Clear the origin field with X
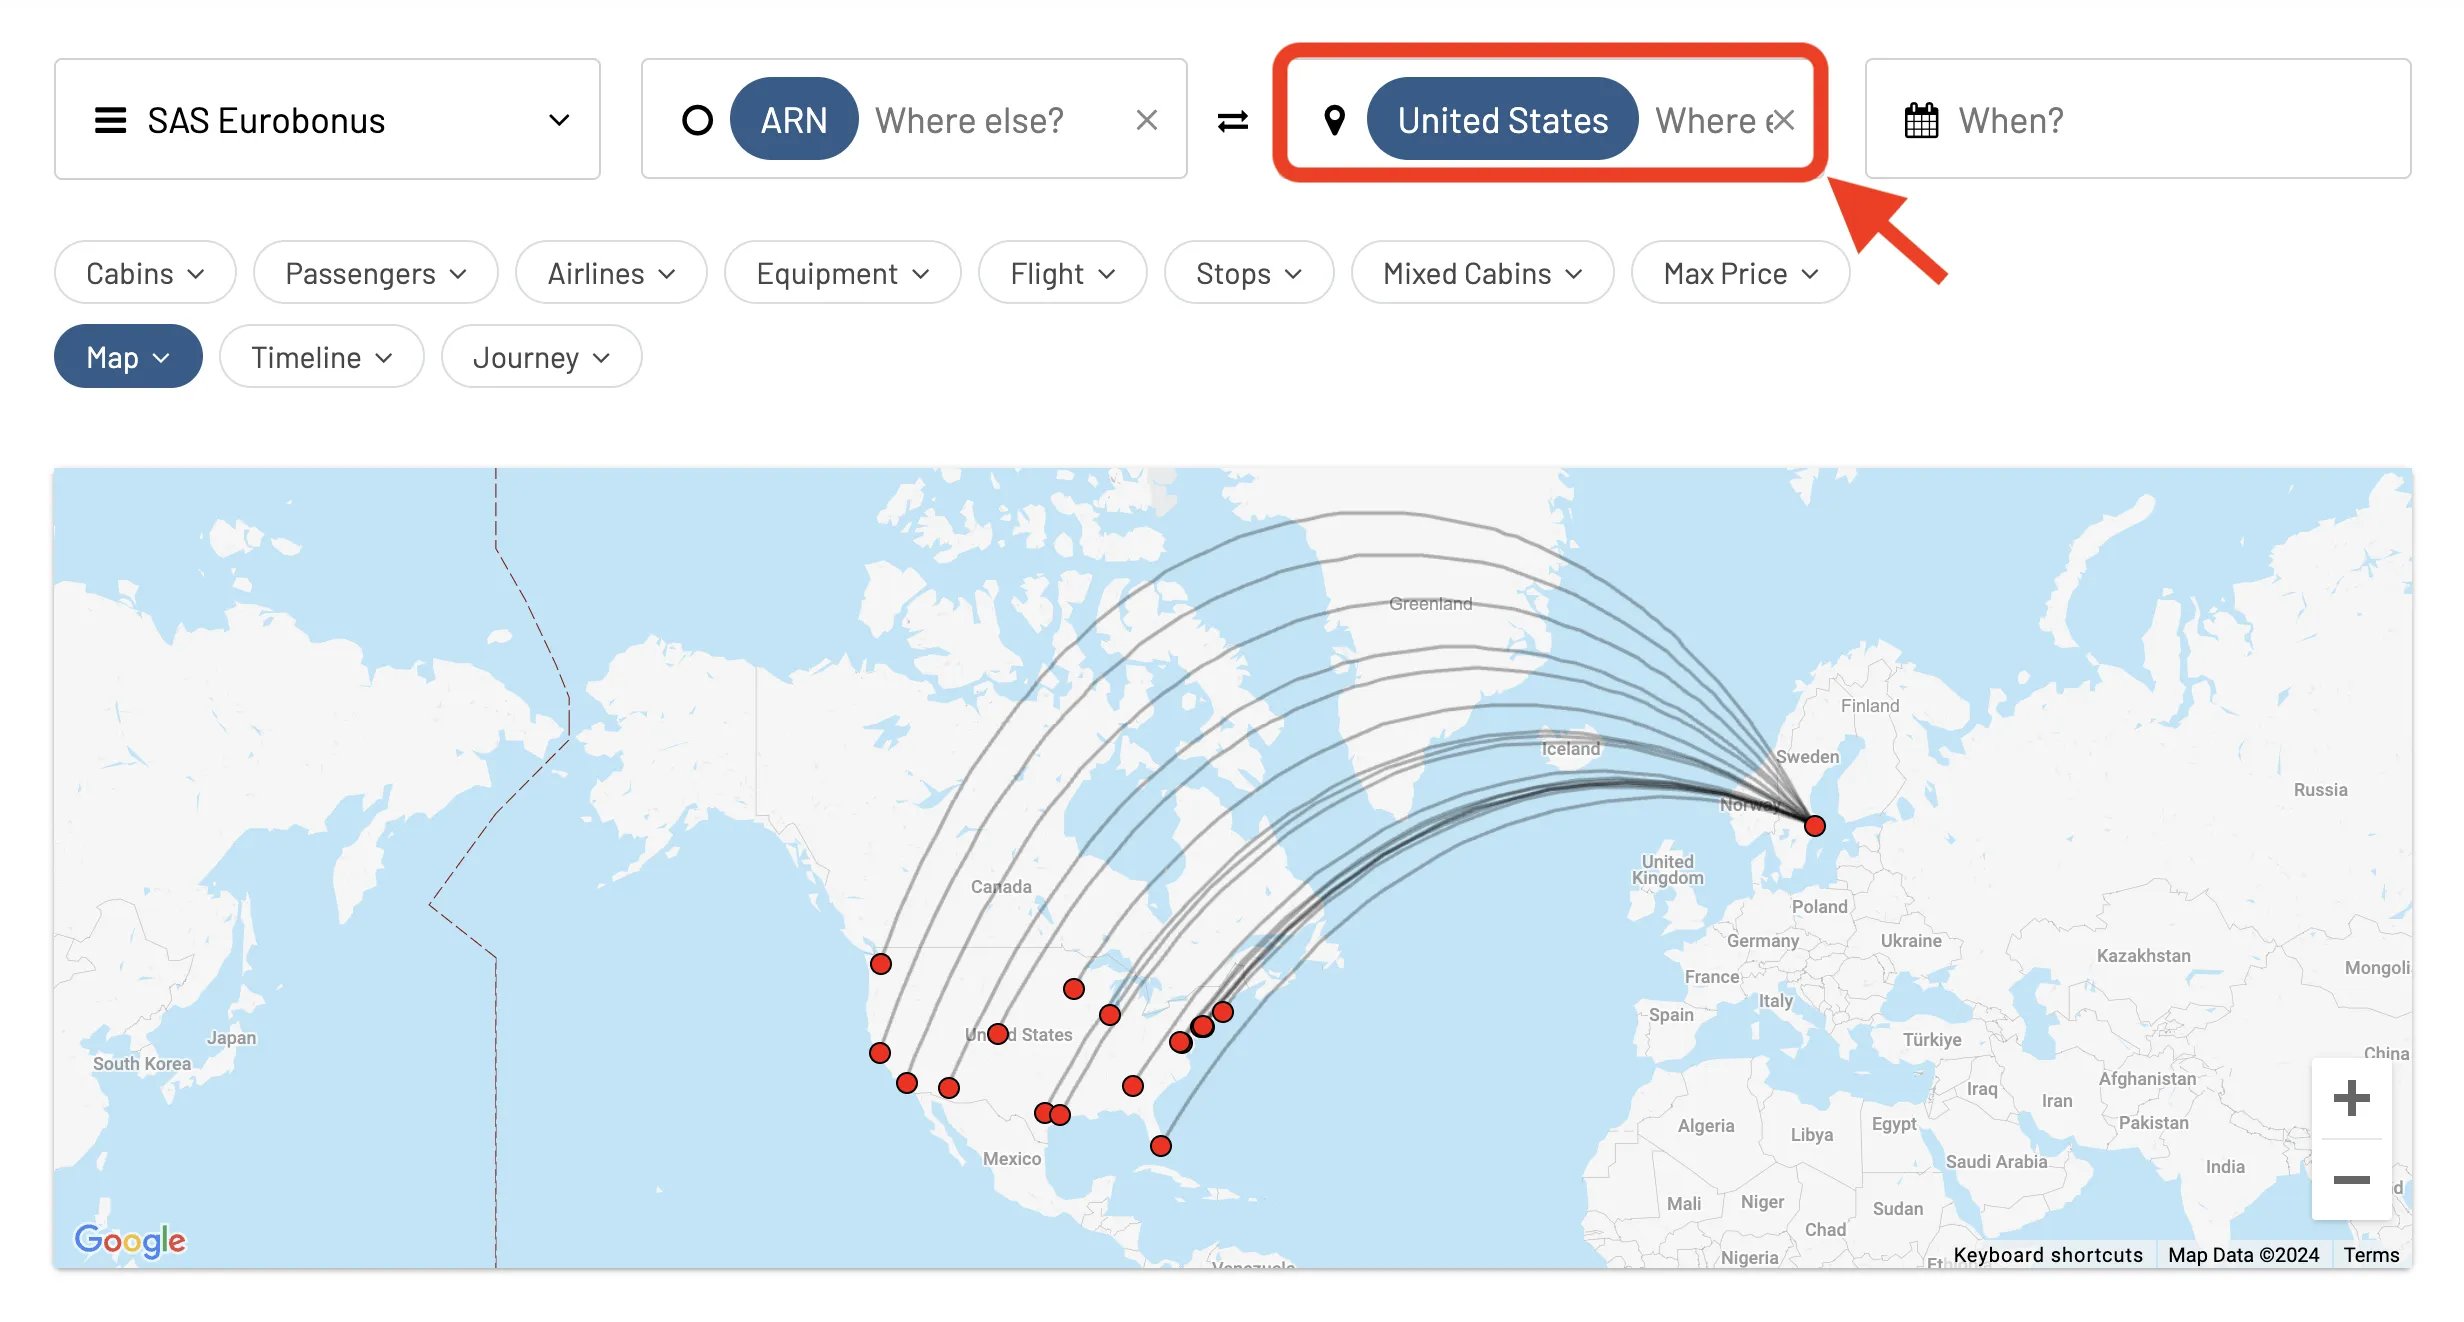2464x1322 pixels. click(x=1147, y=120)
